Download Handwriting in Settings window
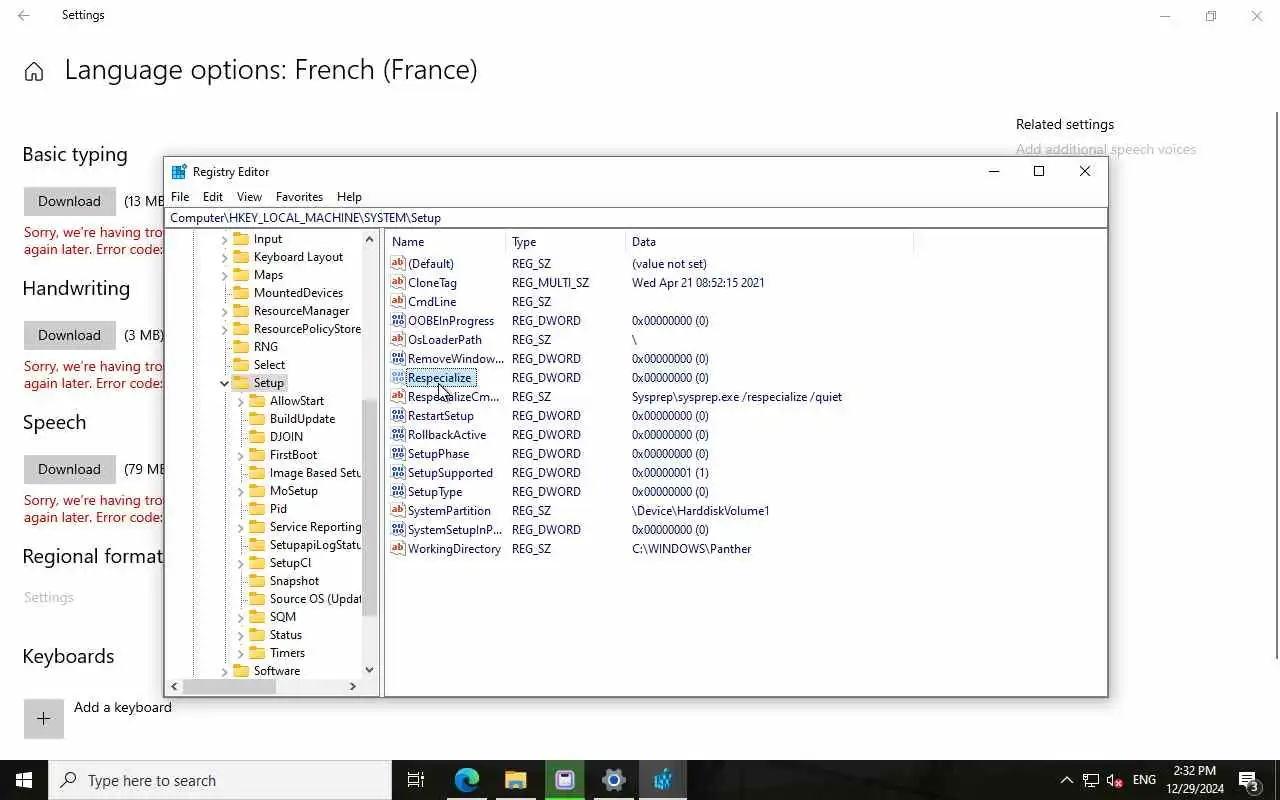1280x800 pixels. coord(69,335)
